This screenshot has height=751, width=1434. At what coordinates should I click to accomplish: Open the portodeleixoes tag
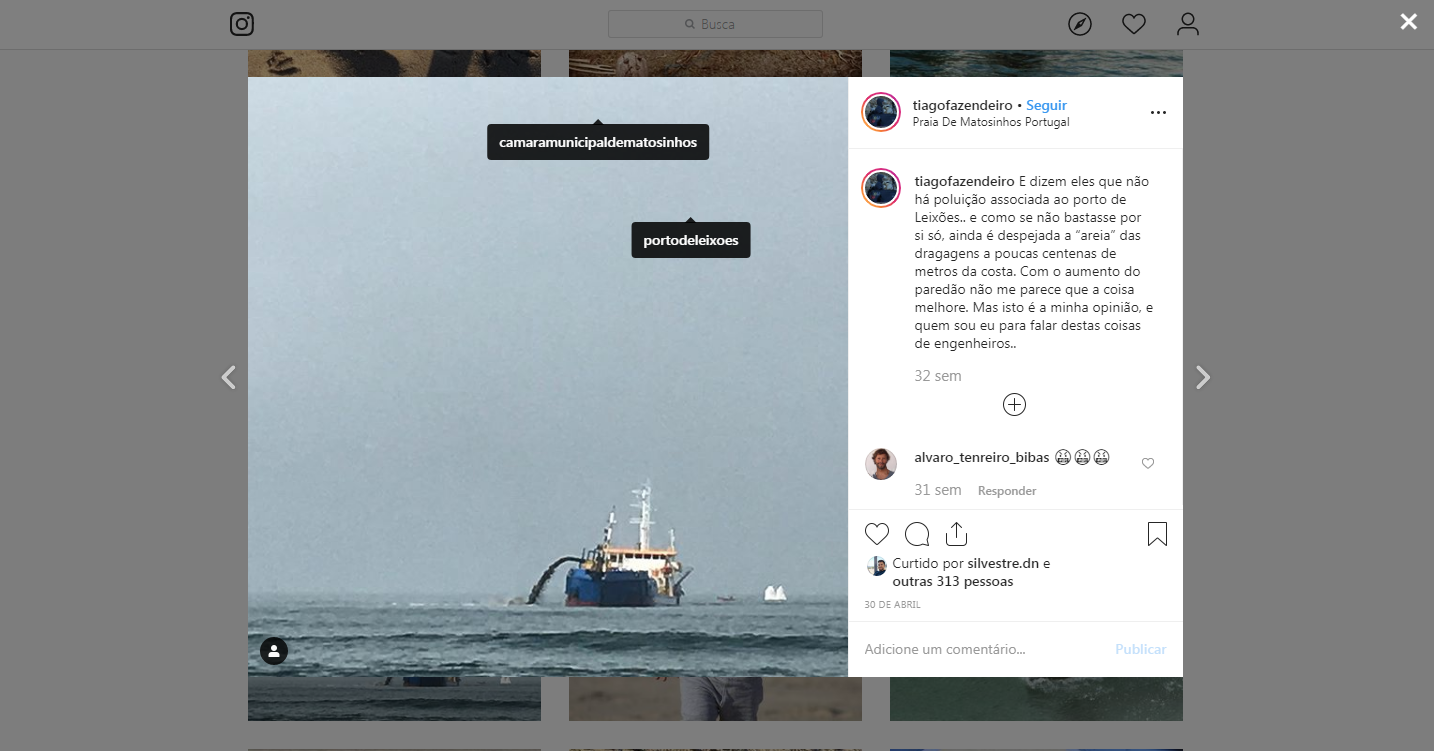tap(691, 240)
